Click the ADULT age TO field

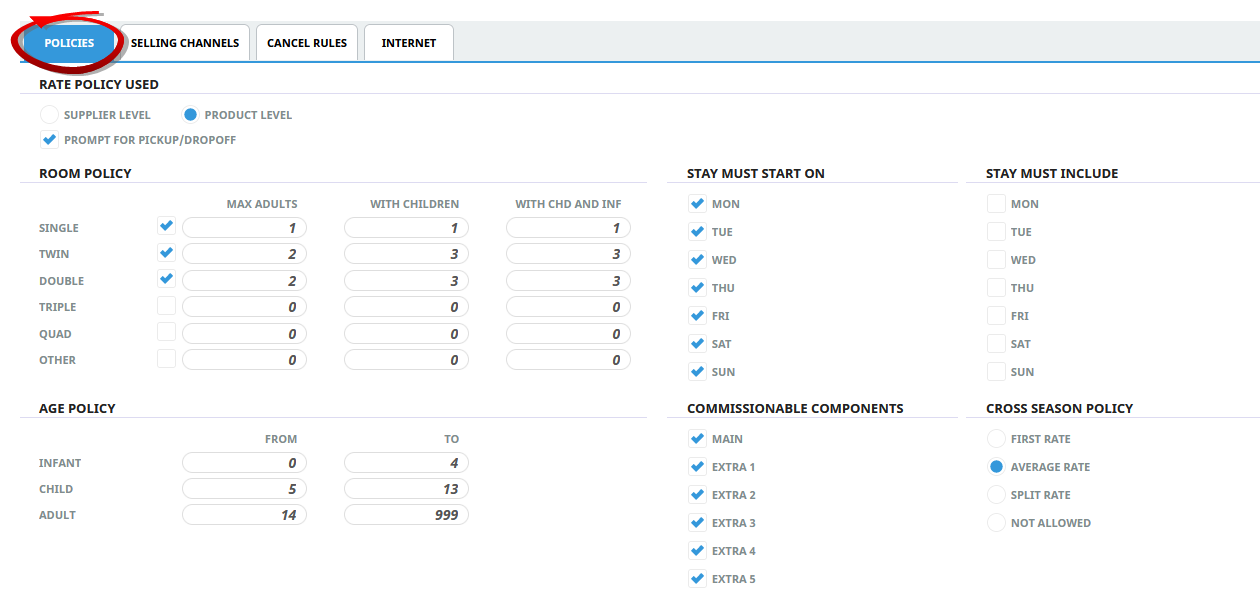coord(406,514)
